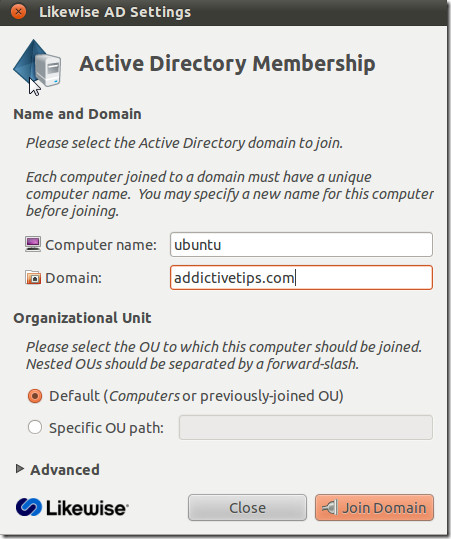Viewport: 451px width, 539px height.
Task: Select the Specific OU path radio button
Action: pos(35,428)
